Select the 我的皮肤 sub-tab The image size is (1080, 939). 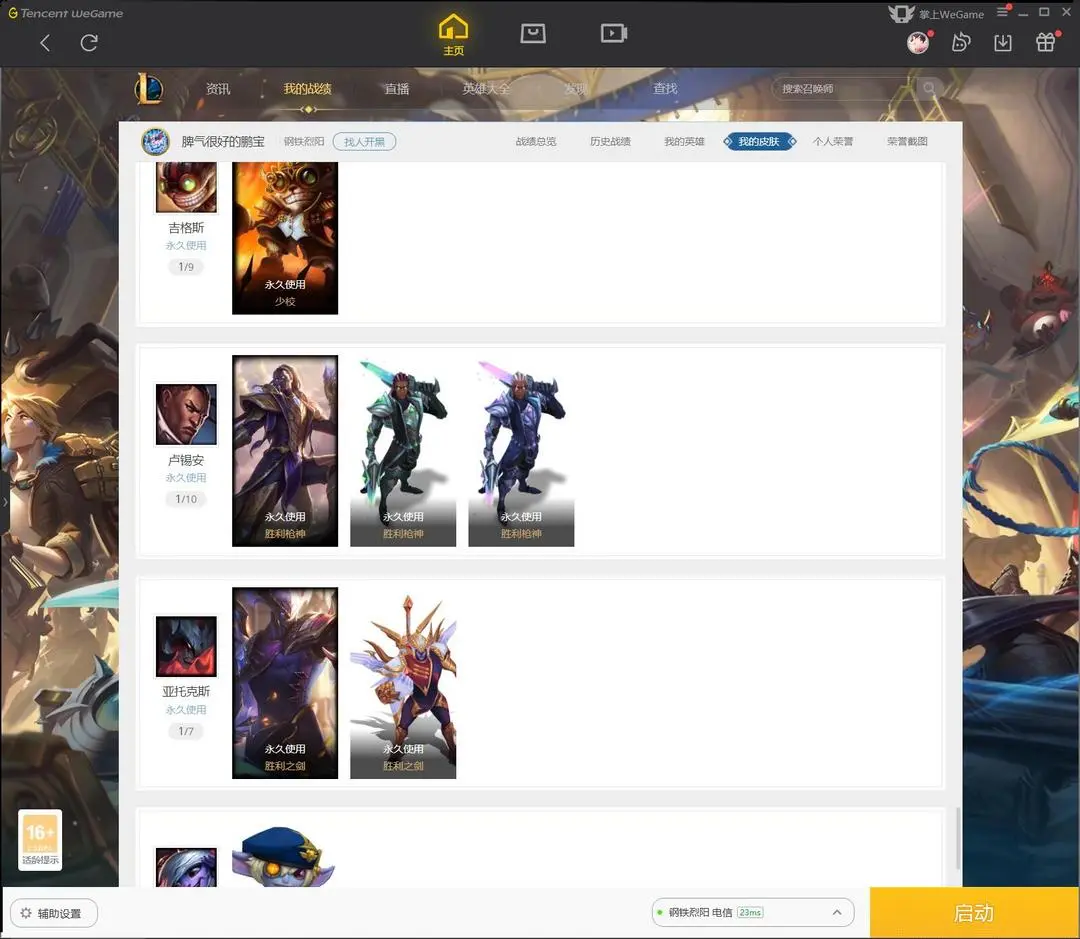759,142
